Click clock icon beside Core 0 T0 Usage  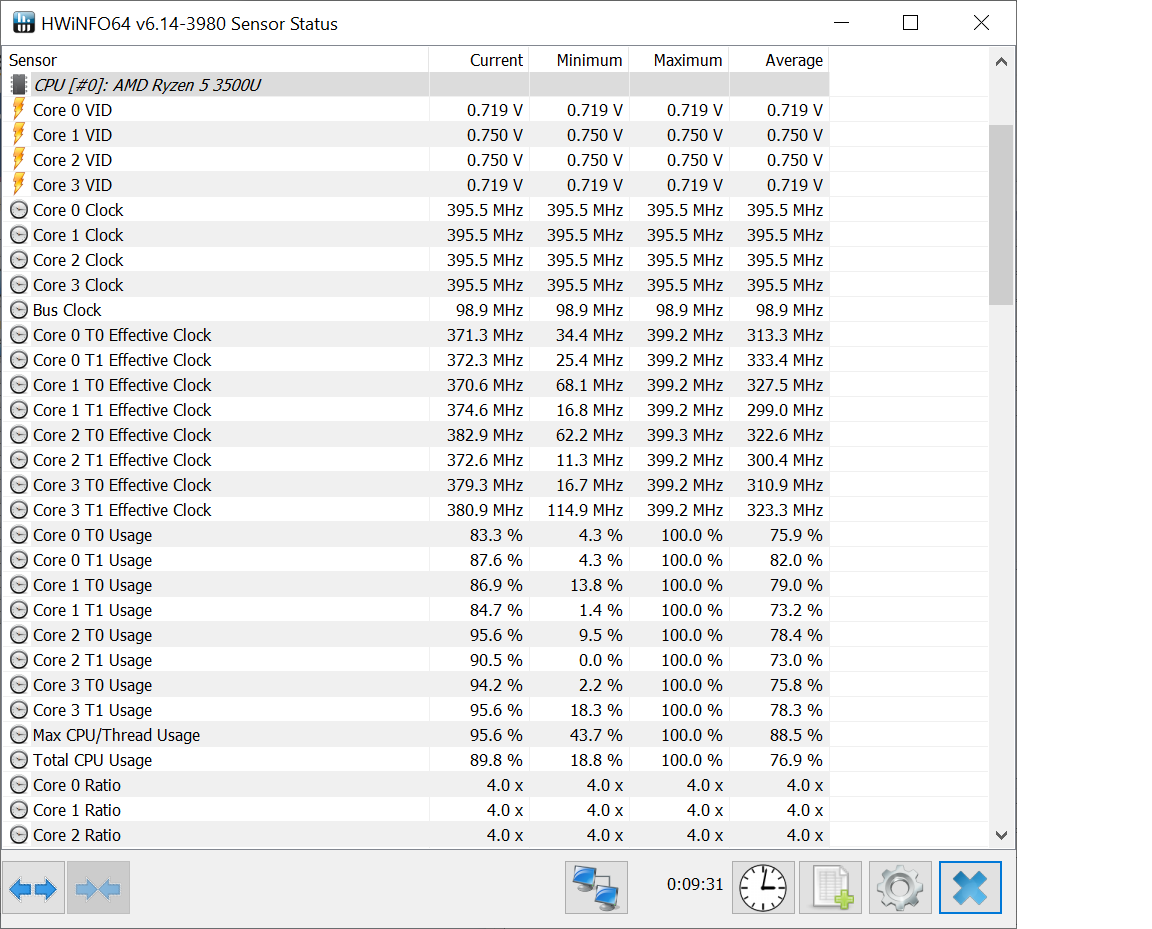coord(19,535)
